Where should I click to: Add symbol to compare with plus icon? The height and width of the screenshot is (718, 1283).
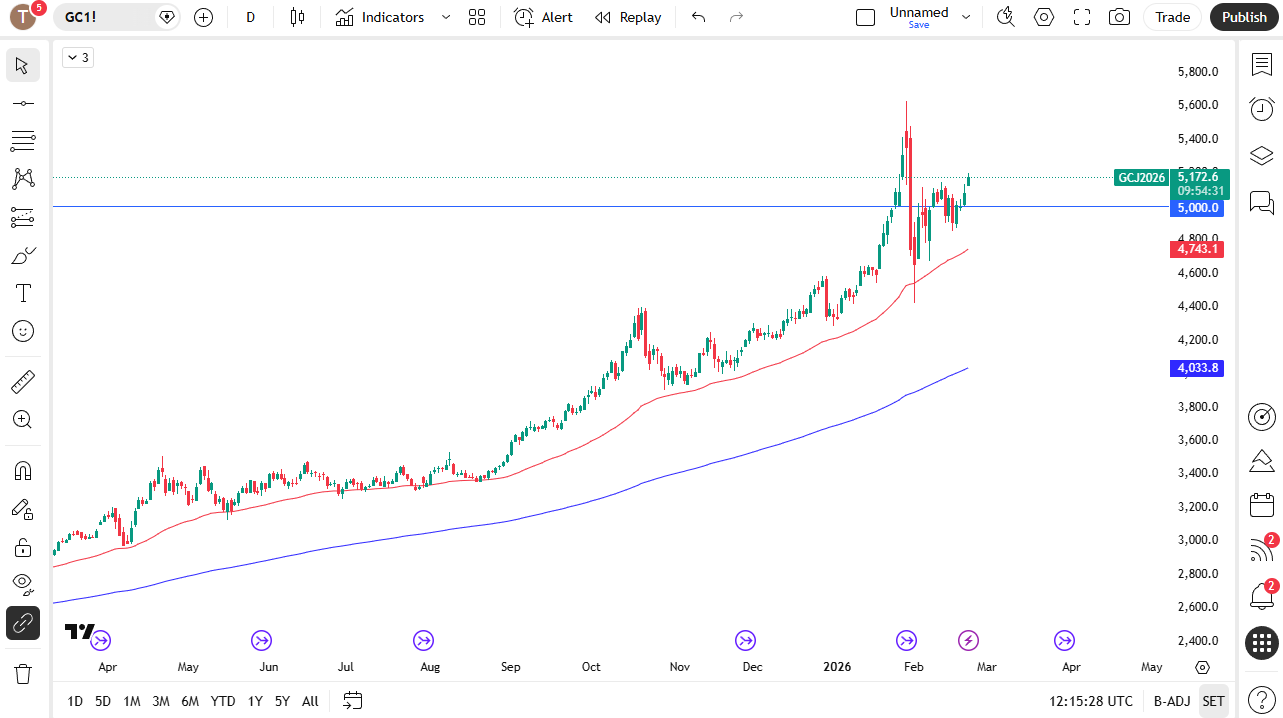coord(203,17)
